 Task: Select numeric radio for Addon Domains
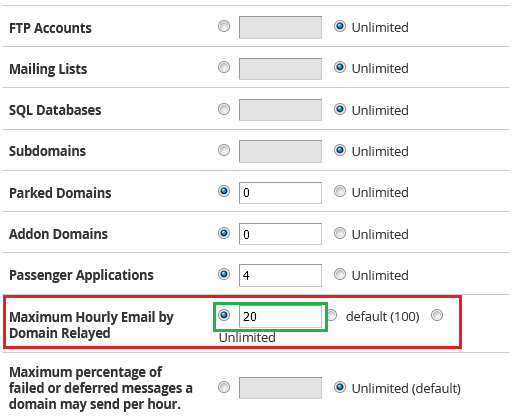[x=224, y=233]
